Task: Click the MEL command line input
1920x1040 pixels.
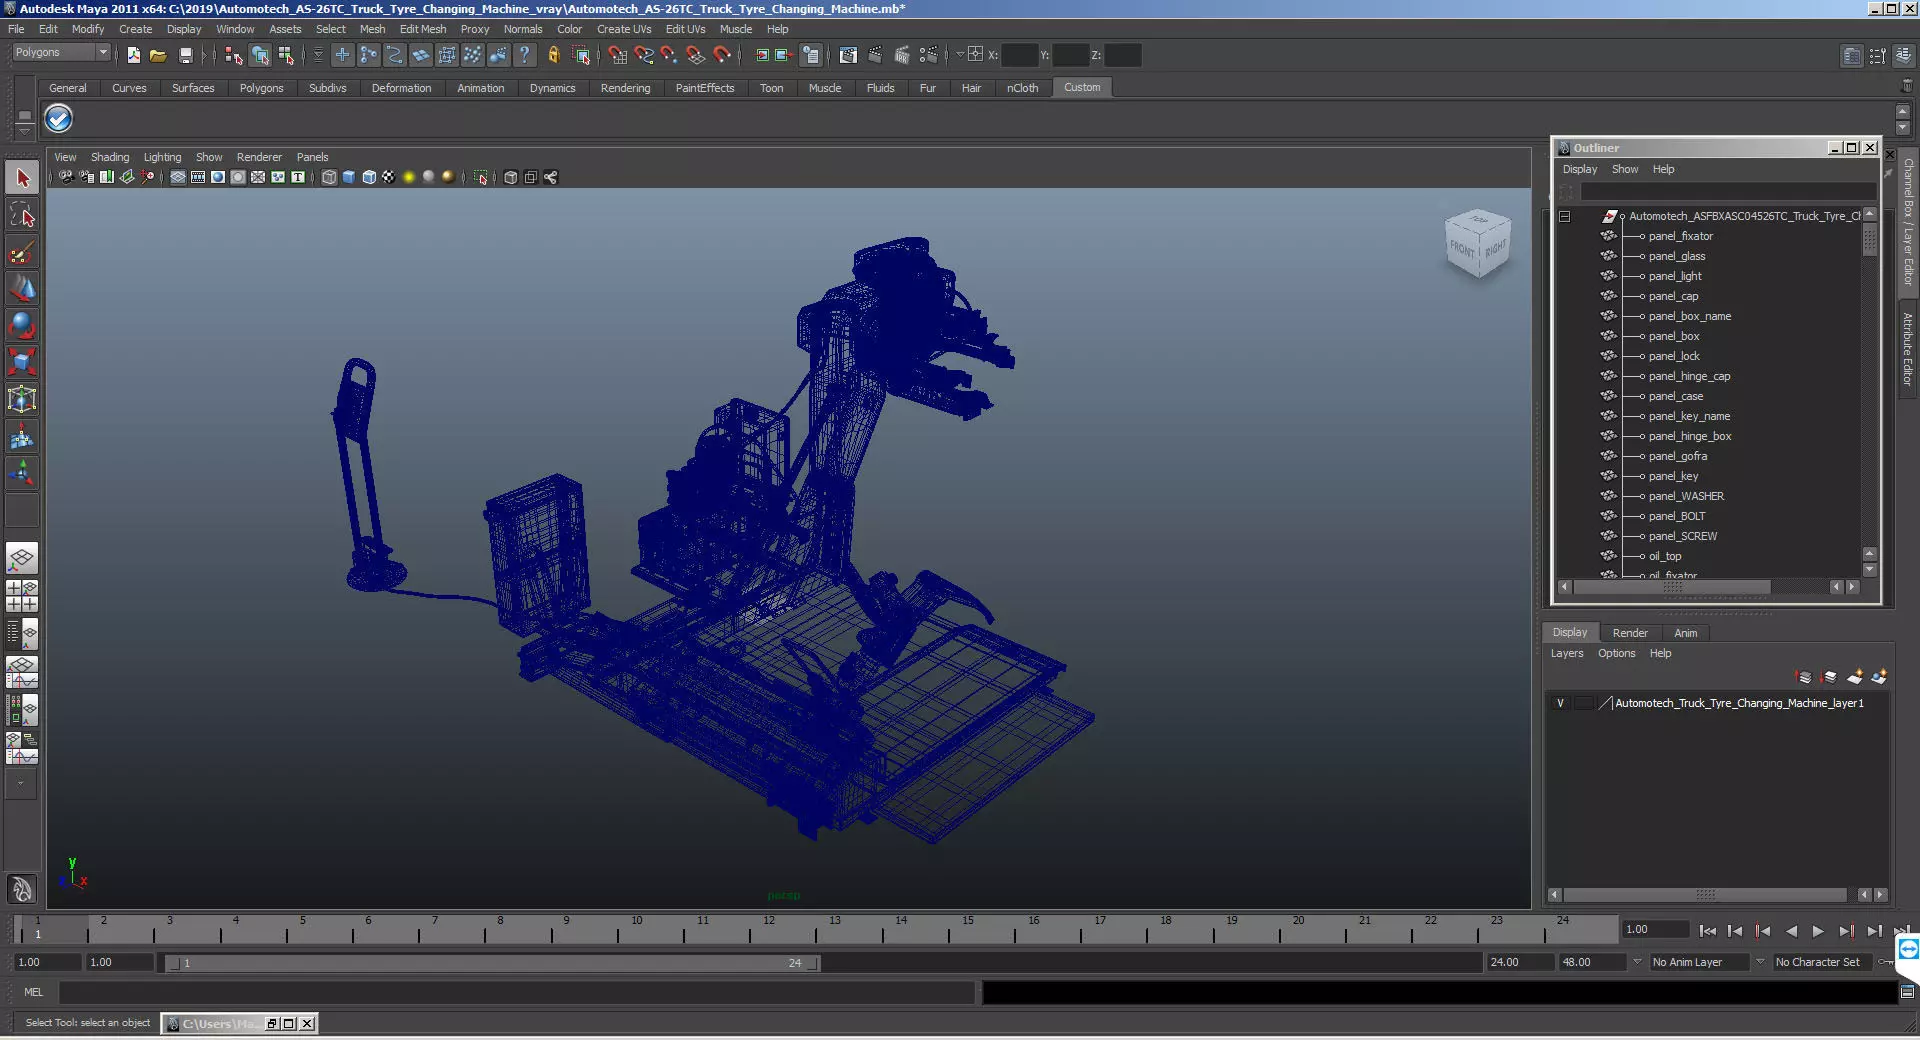Action: tap(516, 992)
